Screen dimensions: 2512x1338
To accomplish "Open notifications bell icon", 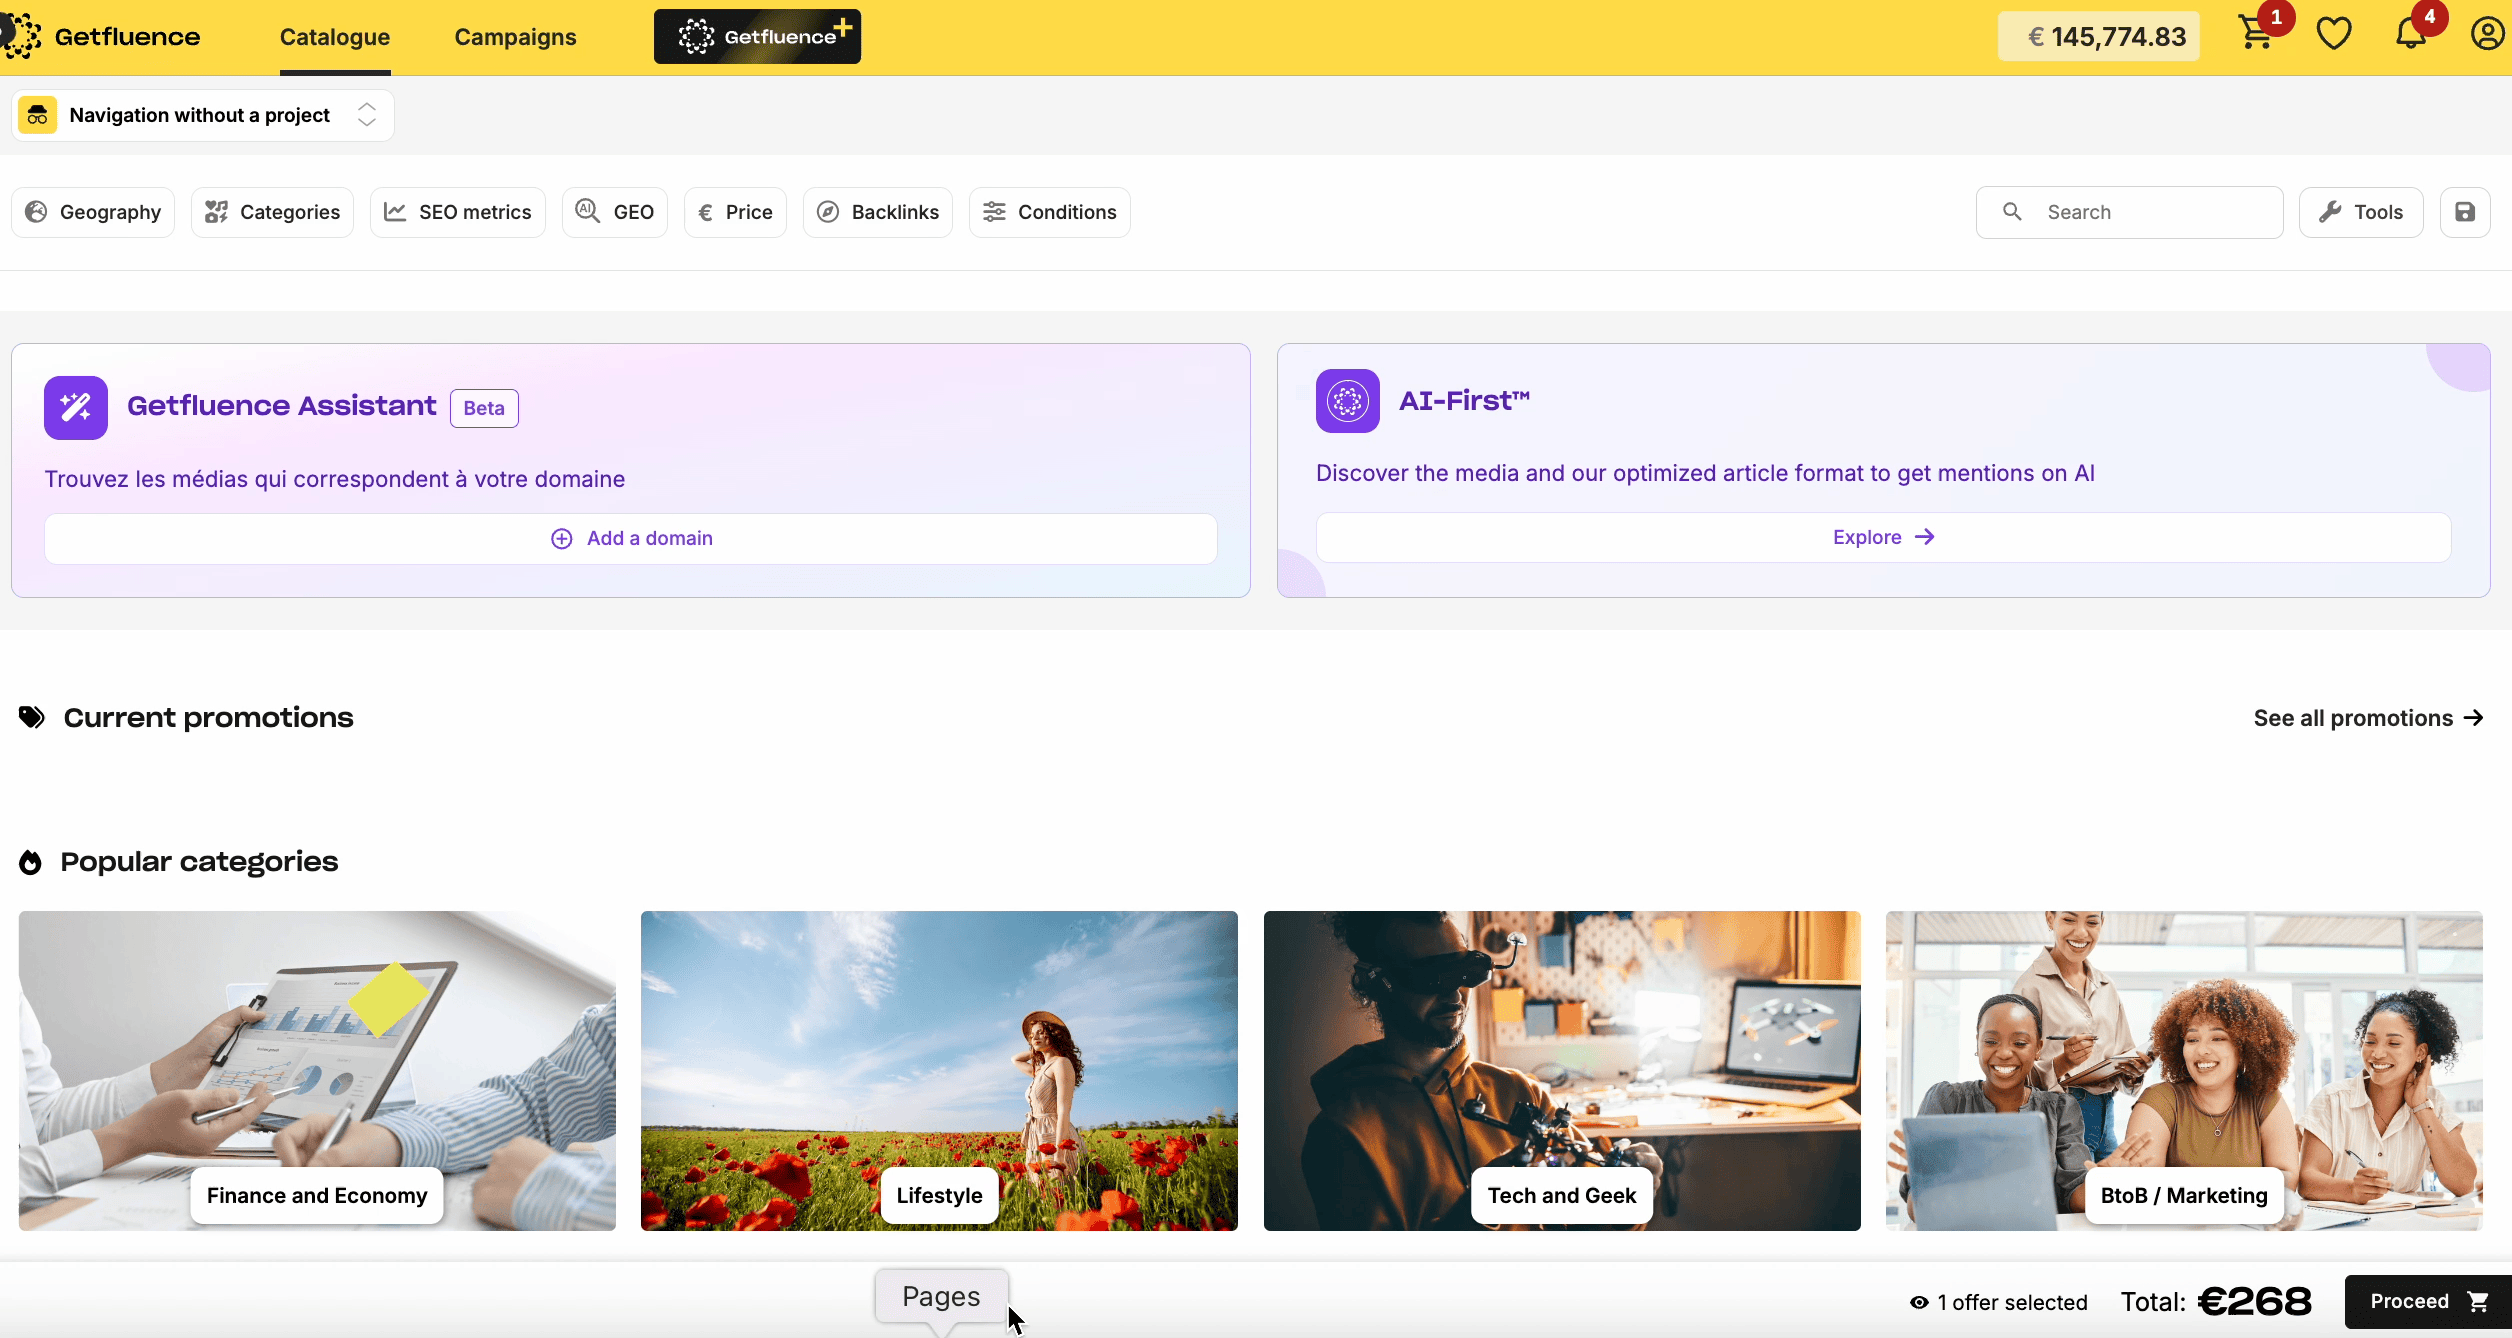I will pyautogui.click(x=2410, y=35).
